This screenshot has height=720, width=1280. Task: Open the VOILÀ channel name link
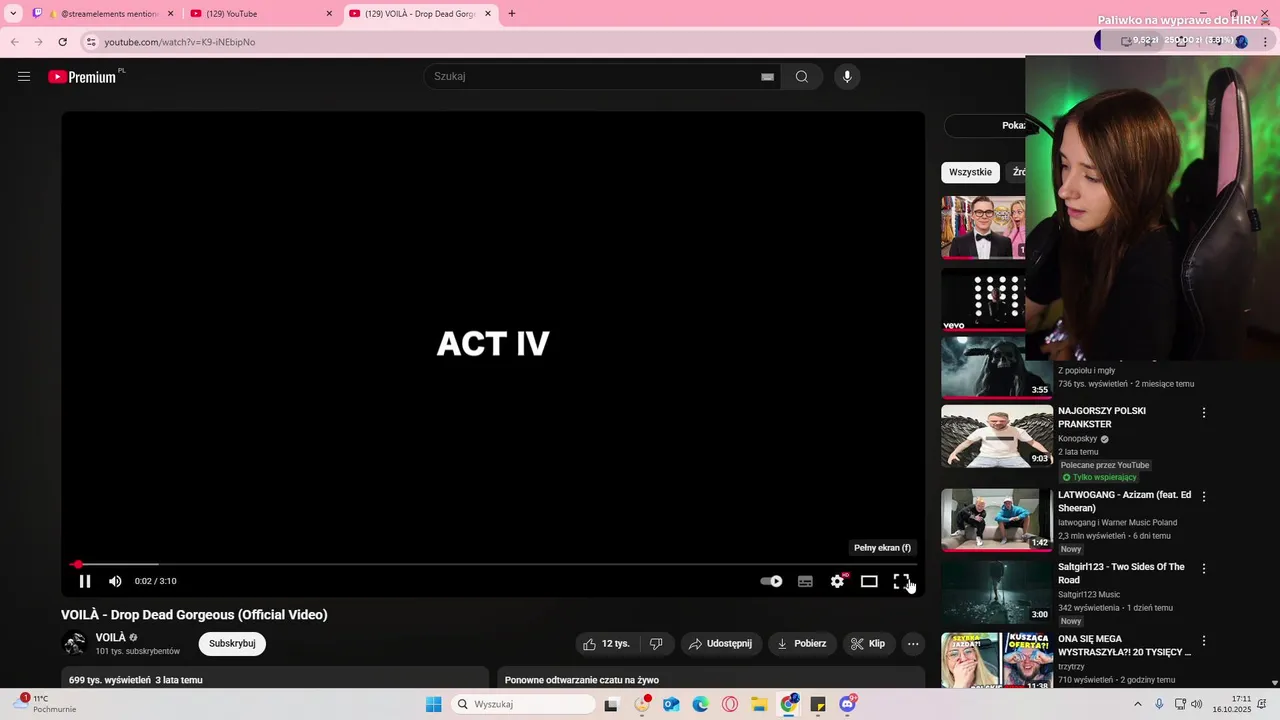(x=111, y=637)
